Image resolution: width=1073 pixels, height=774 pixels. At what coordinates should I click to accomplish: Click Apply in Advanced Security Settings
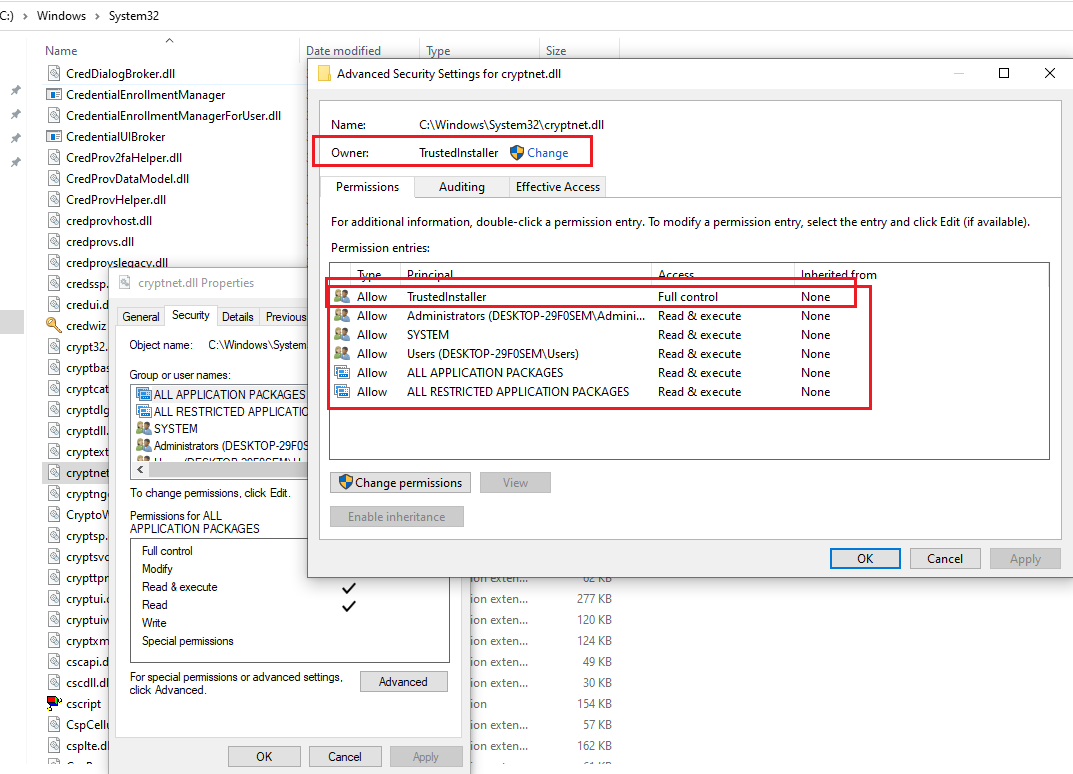pos(1025,558)
